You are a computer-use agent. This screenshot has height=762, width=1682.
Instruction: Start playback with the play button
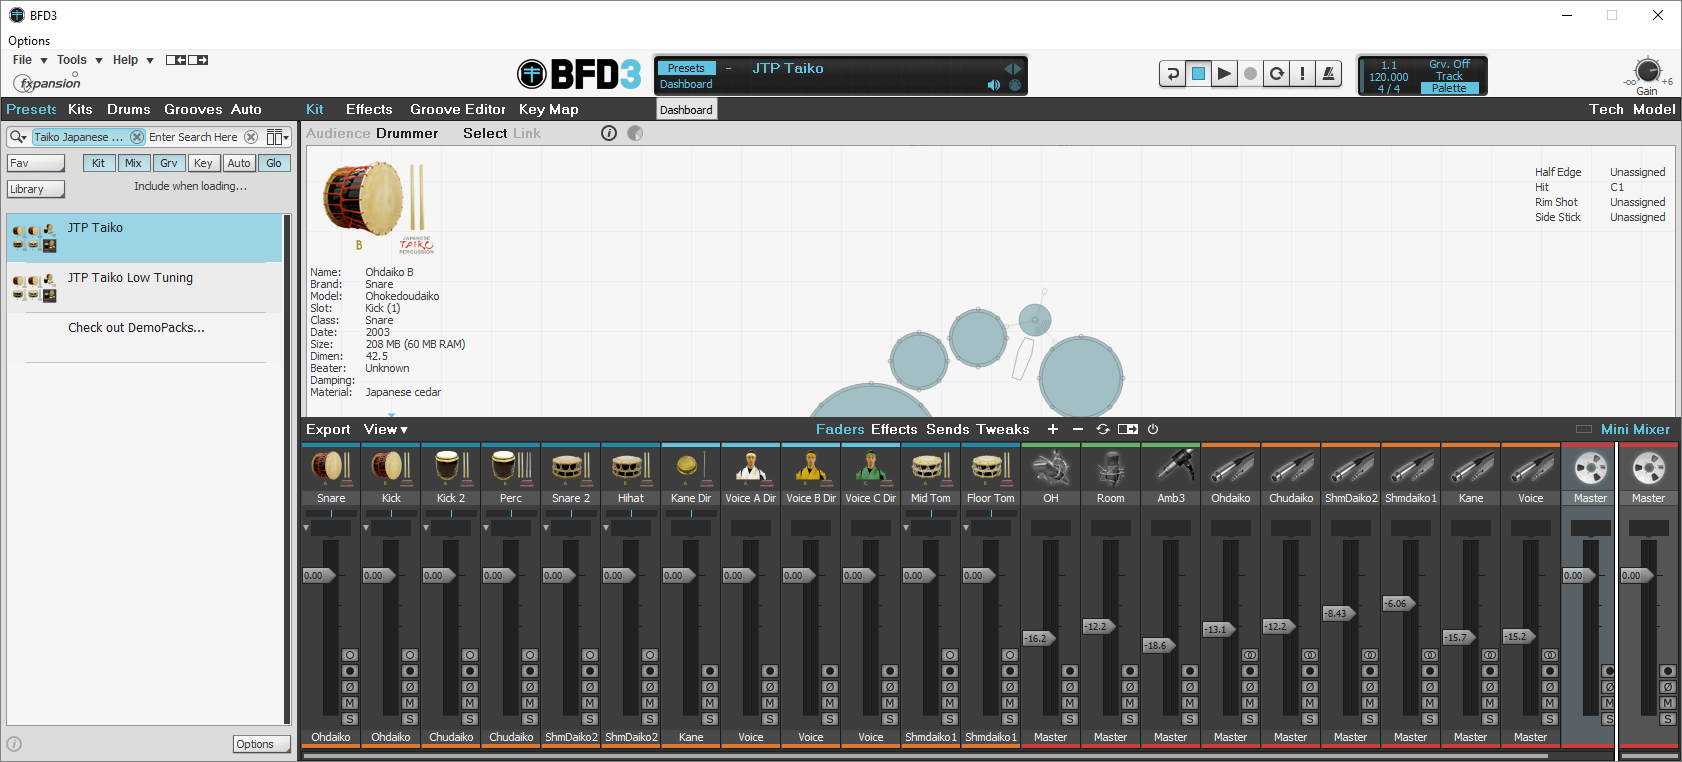coord(1224,74)
